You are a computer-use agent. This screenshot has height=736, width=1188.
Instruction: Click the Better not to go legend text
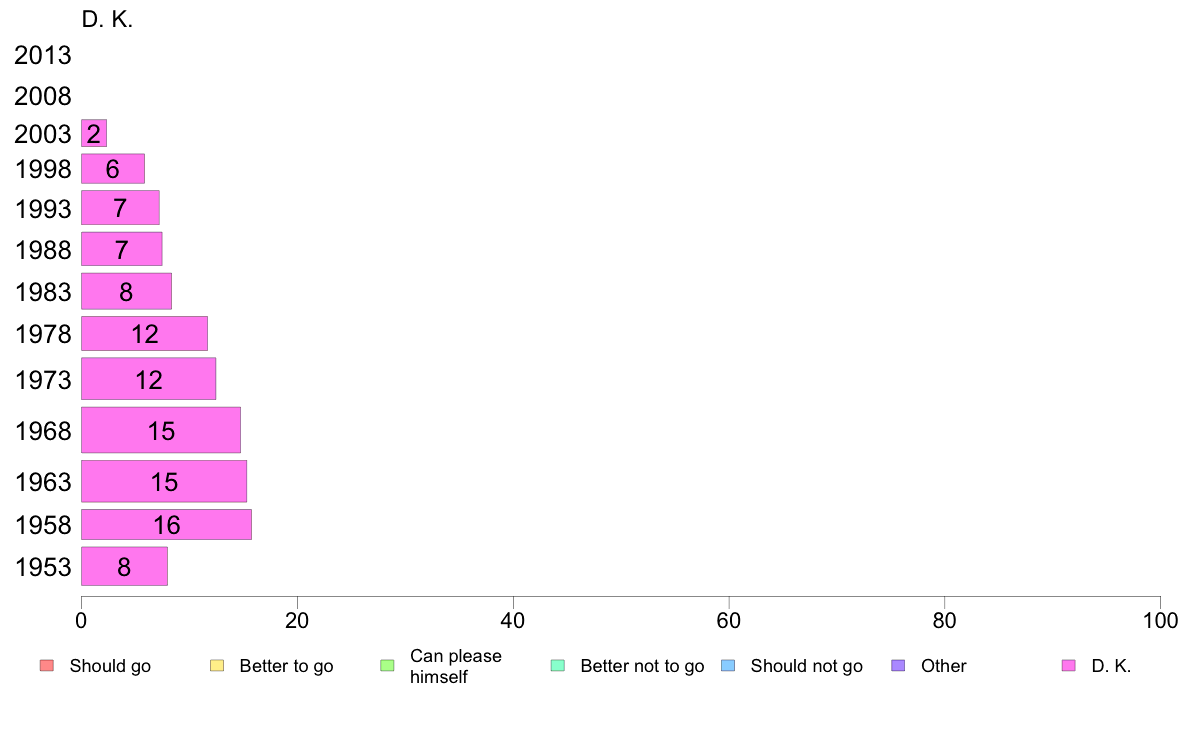pyautogui.click(x=642, y=666)
